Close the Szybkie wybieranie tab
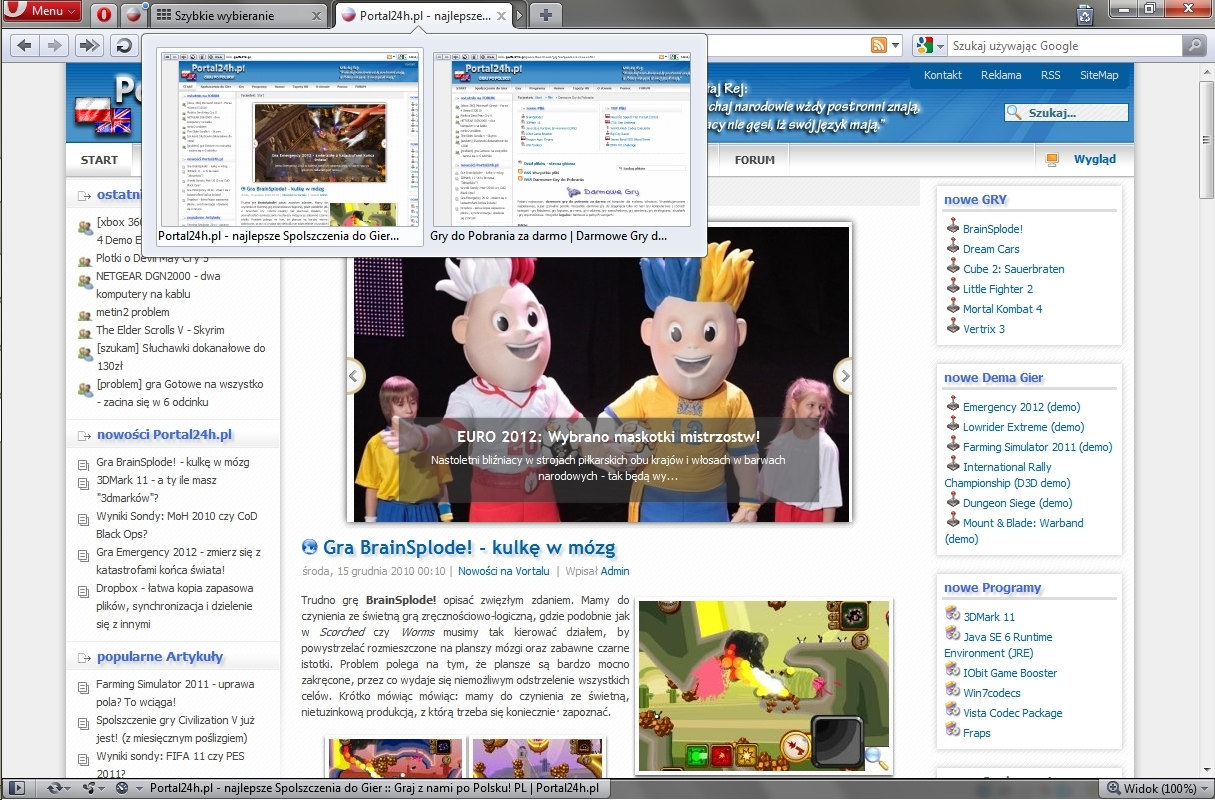Image resolution: width=1215 pixels, height=800 pixels. (x=317, y=16)
